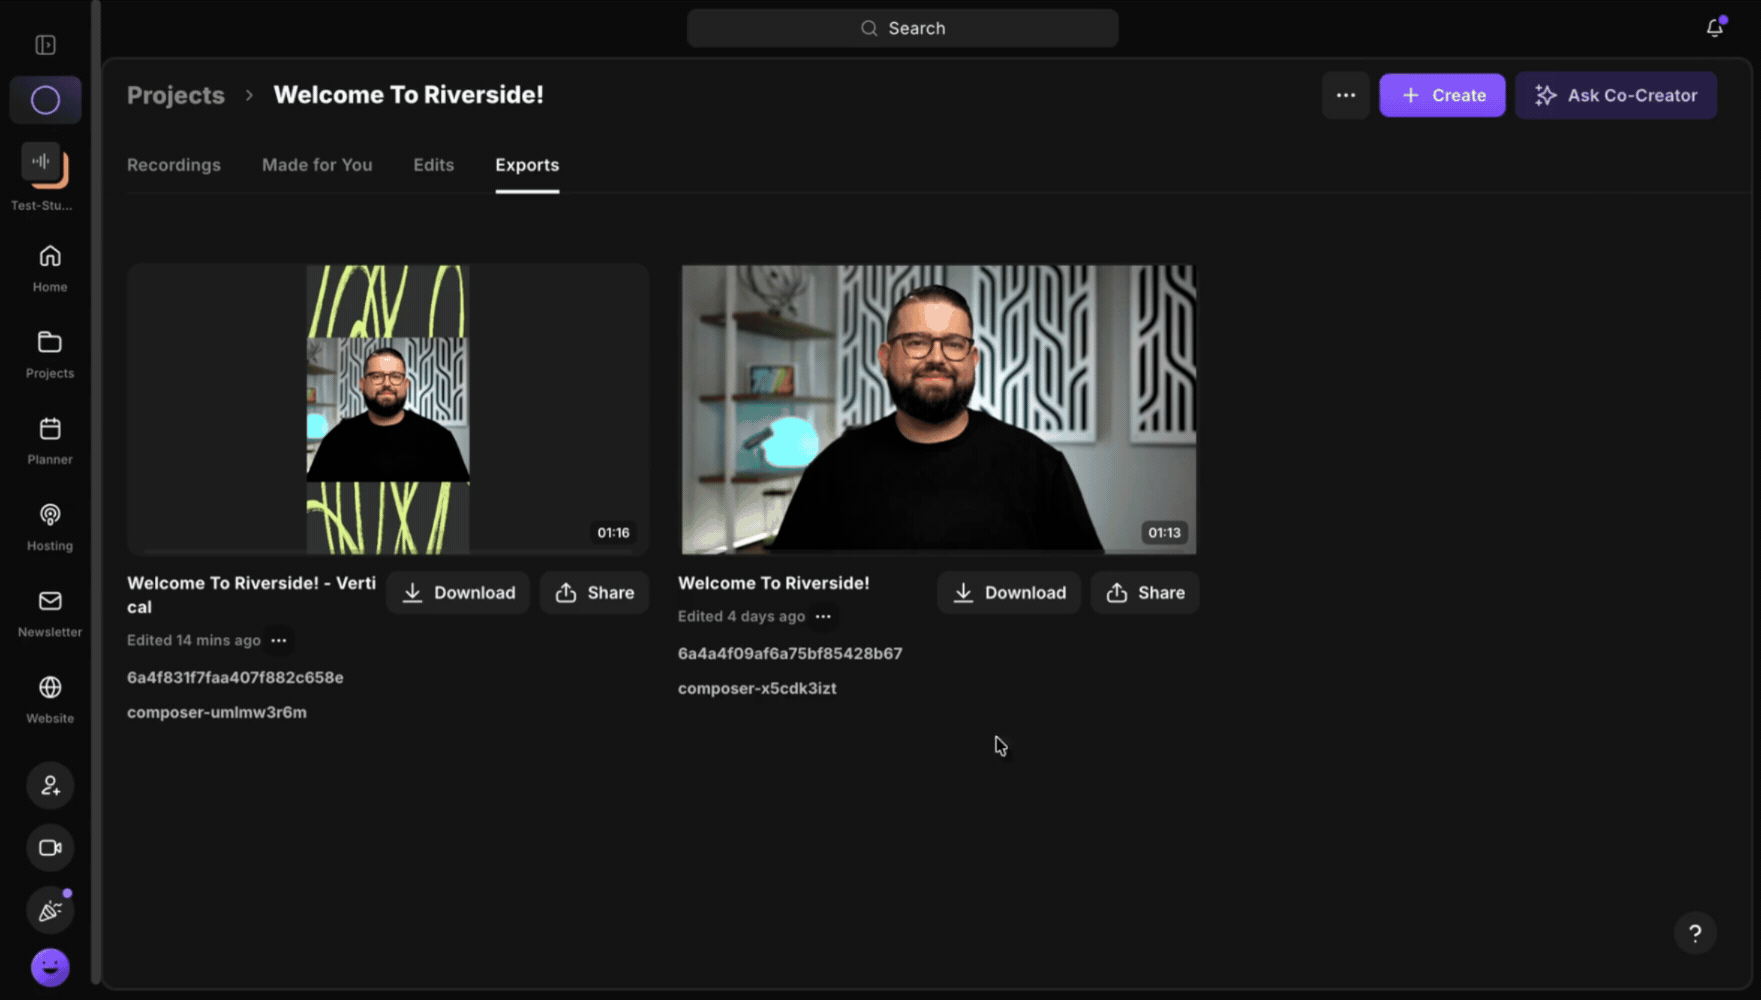
Task: Open Website globe icon
Action: pos(50,700)
